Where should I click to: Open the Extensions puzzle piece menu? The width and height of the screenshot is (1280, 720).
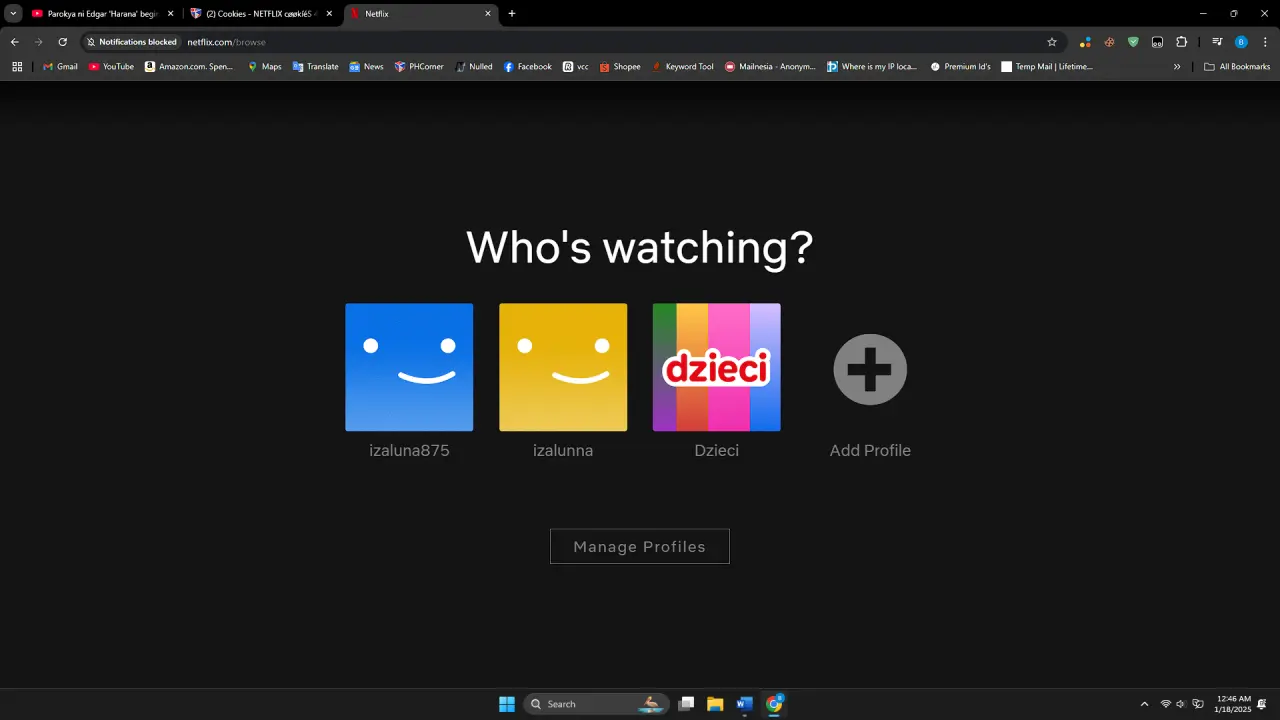tap(1181, 42)
